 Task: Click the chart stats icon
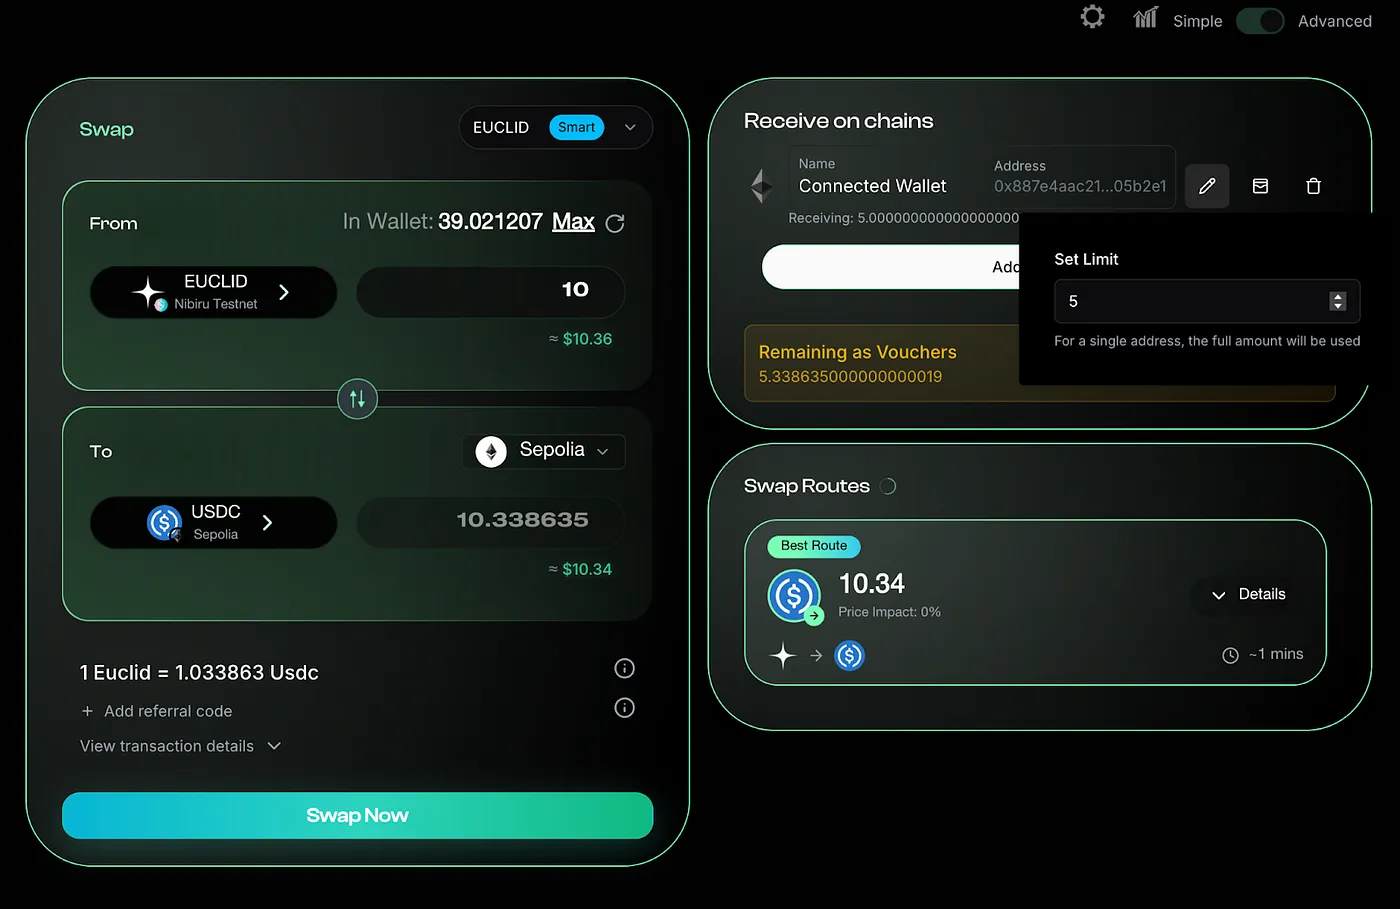pos(1145,17)
